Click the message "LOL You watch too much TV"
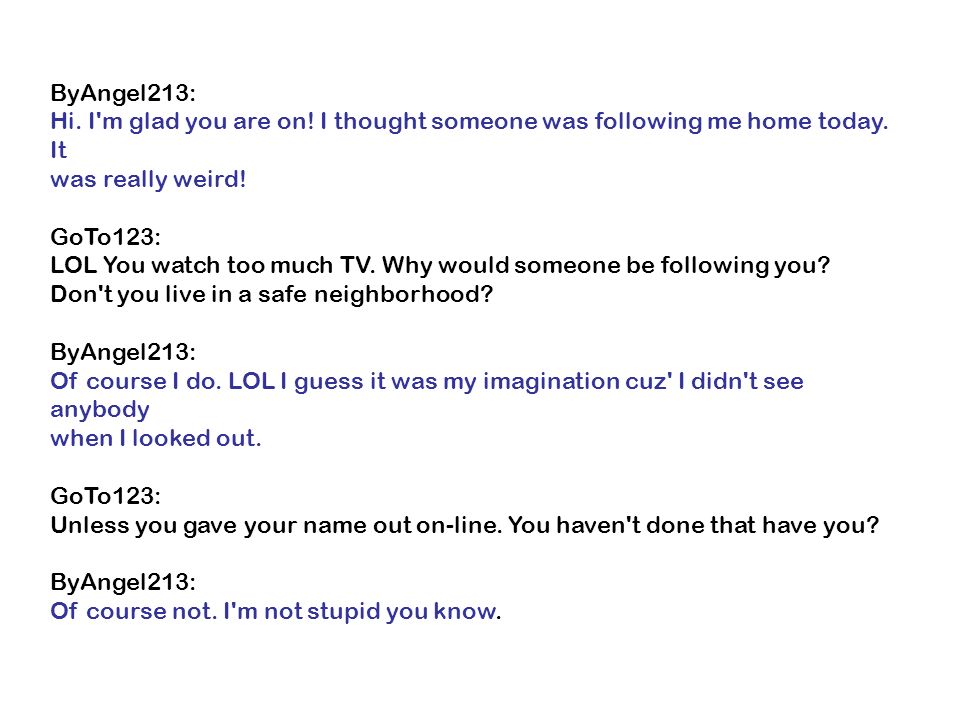 pos(440,266)
